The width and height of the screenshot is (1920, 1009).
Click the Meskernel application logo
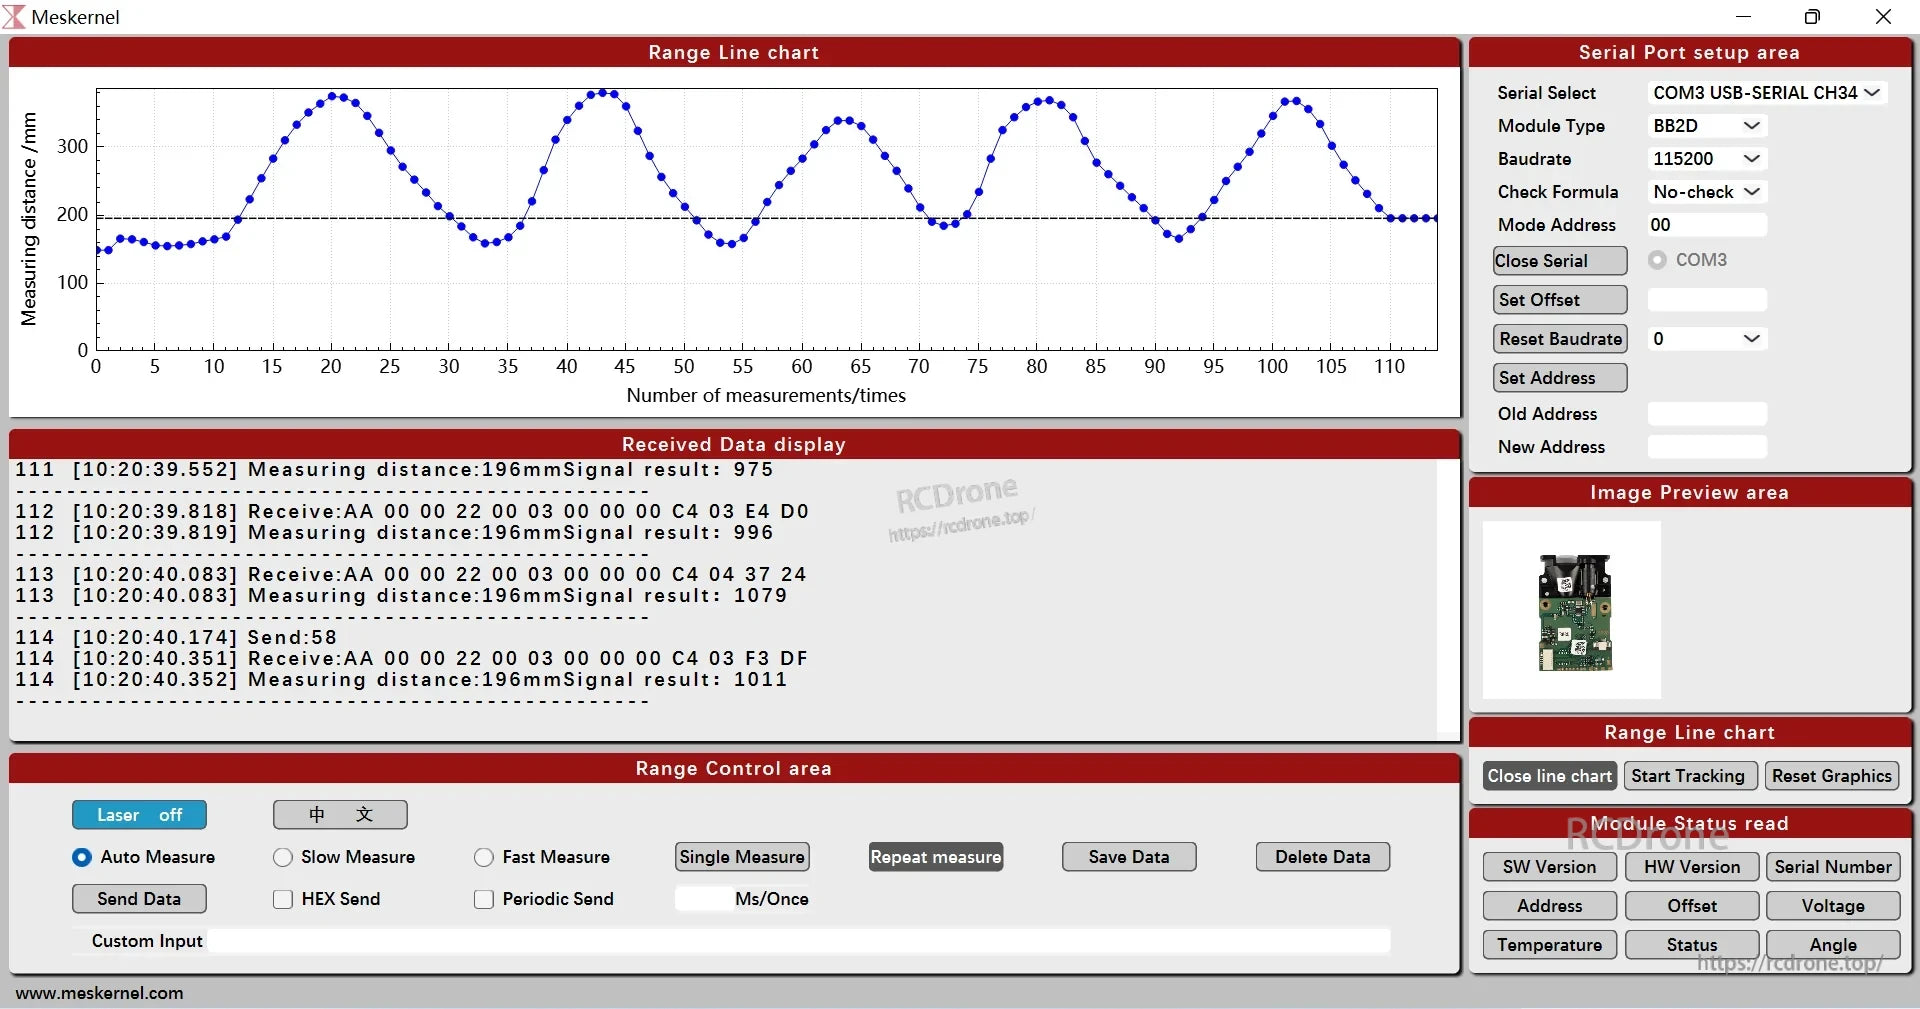pyautogui.click(x=15, y=16)
